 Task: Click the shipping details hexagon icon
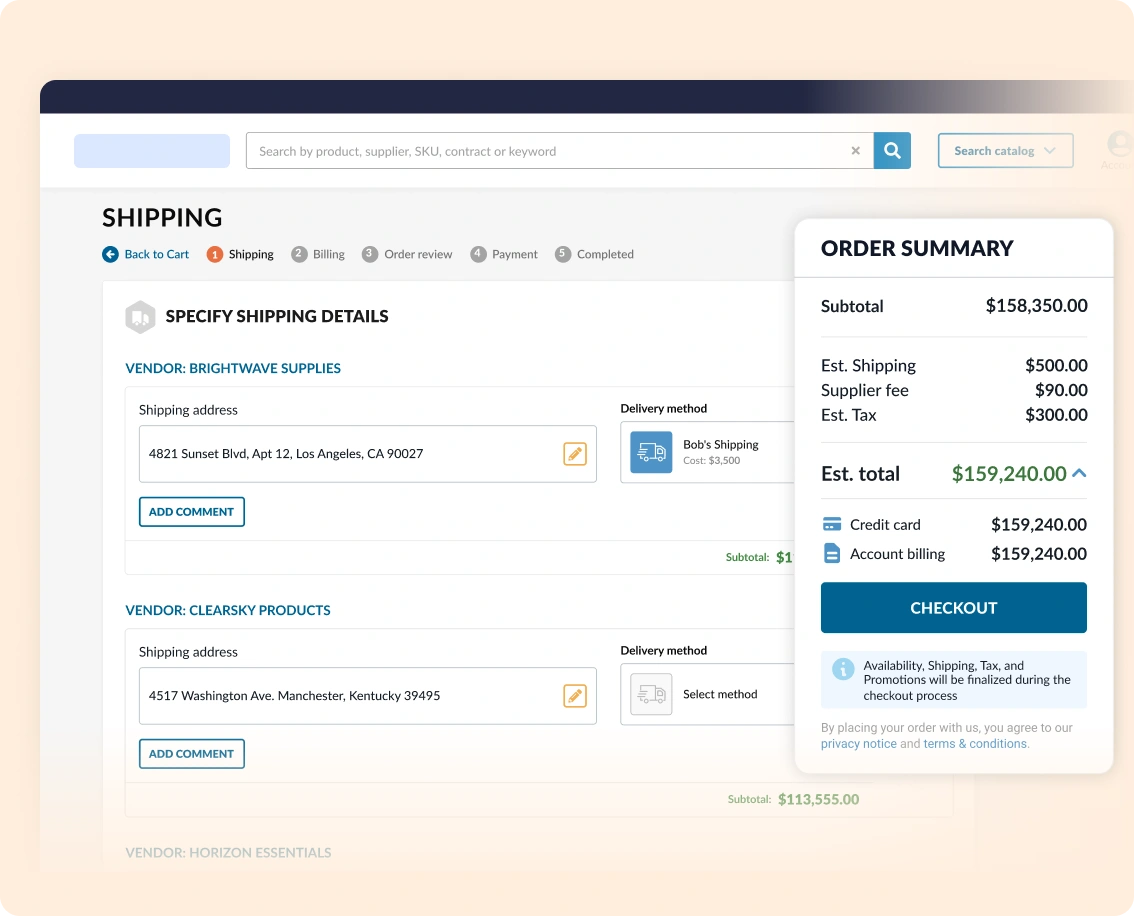pos(140,317)
